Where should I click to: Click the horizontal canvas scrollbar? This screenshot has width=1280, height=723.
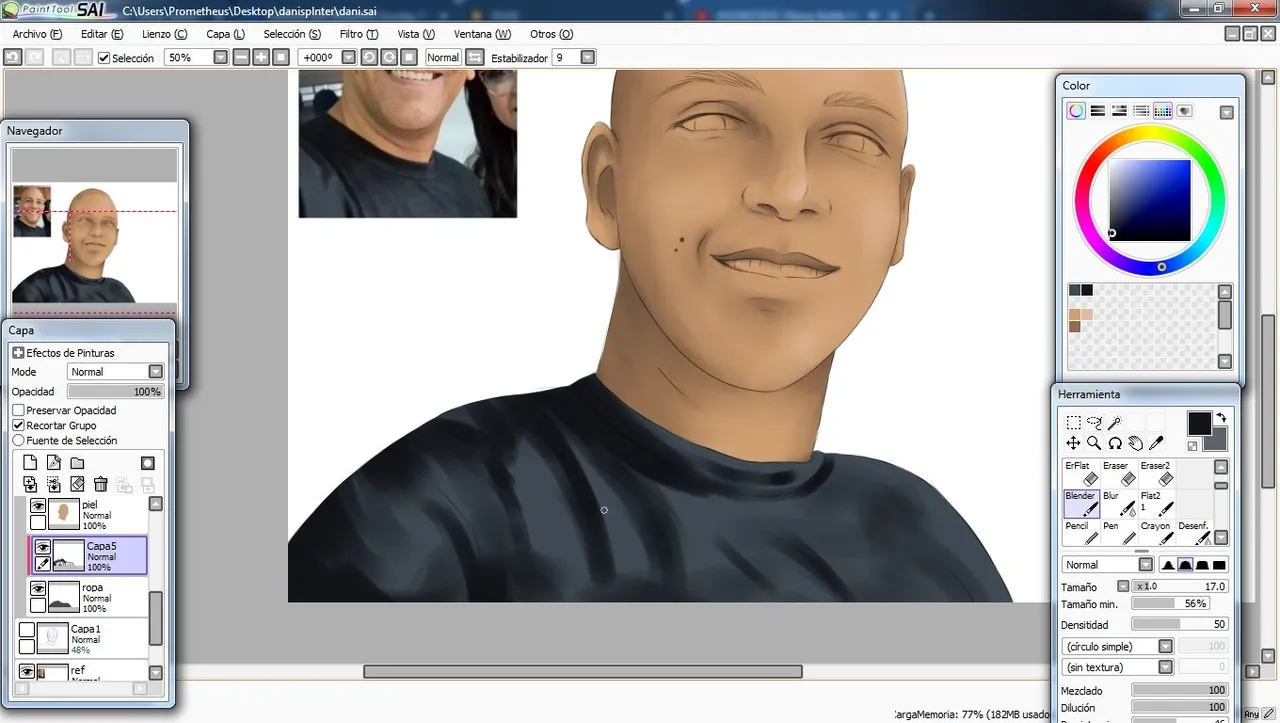coord(583,671)
